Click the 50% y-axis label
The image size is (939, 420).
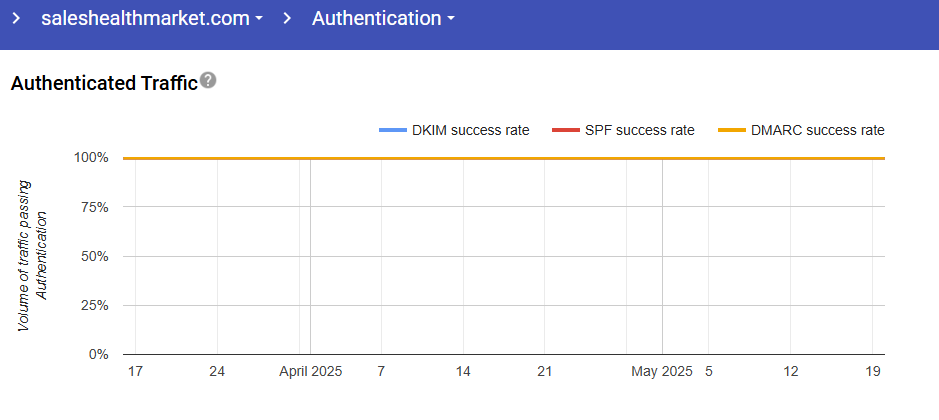click(93, 256)
